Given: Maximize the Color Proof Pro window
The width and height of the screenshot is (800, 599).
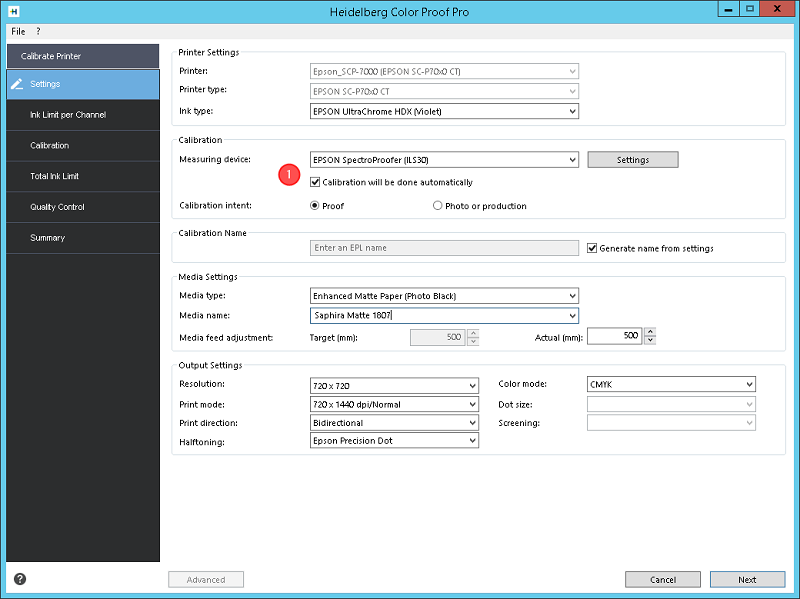Looking at the screenshot, I should (x=749, y=9).
